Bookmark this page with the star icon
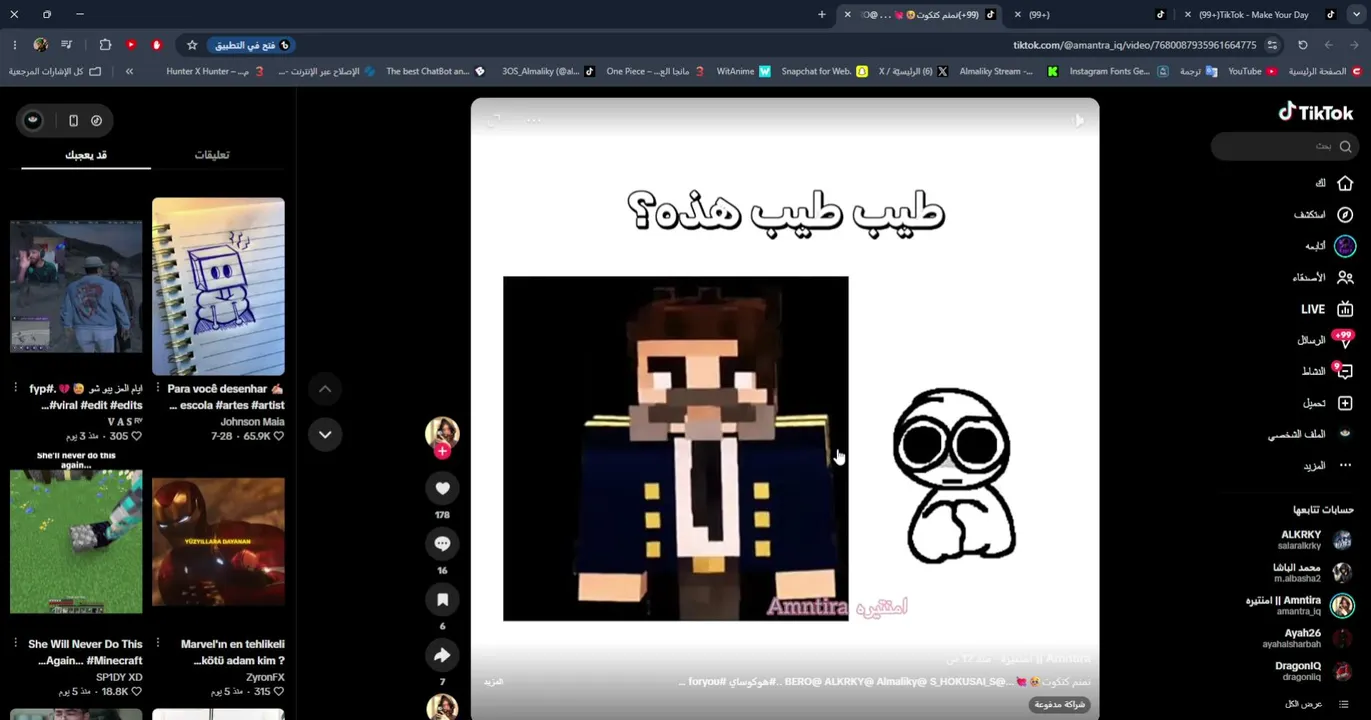 [x=192, y=45]
